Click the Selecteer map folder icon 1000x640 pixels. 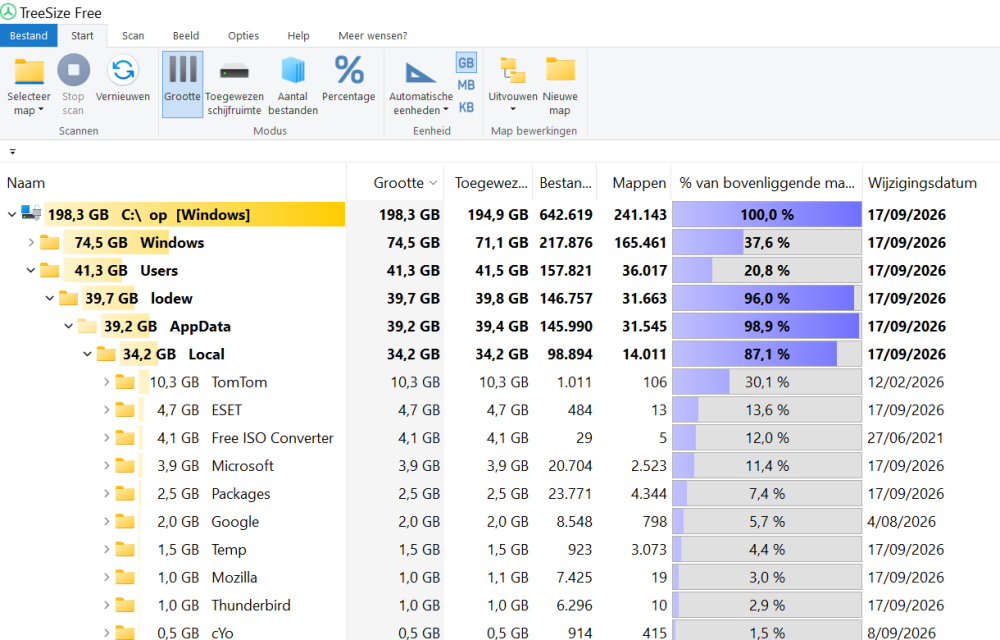coord(29,71)
